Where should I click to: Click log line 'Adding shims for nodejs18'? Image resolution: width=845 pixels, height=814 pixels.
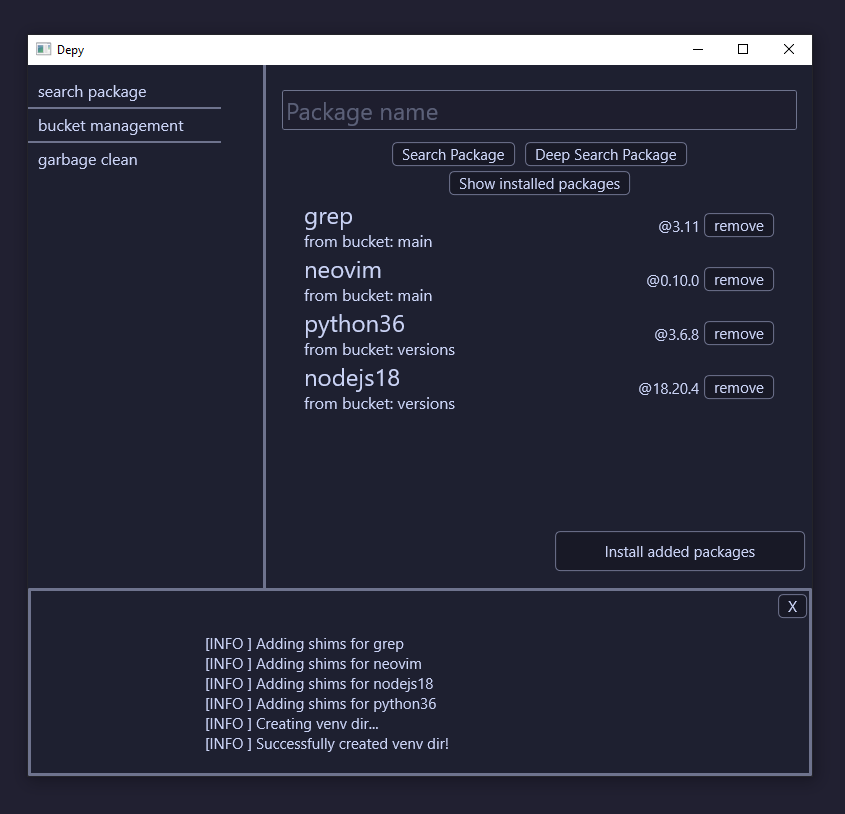[319, 684]
